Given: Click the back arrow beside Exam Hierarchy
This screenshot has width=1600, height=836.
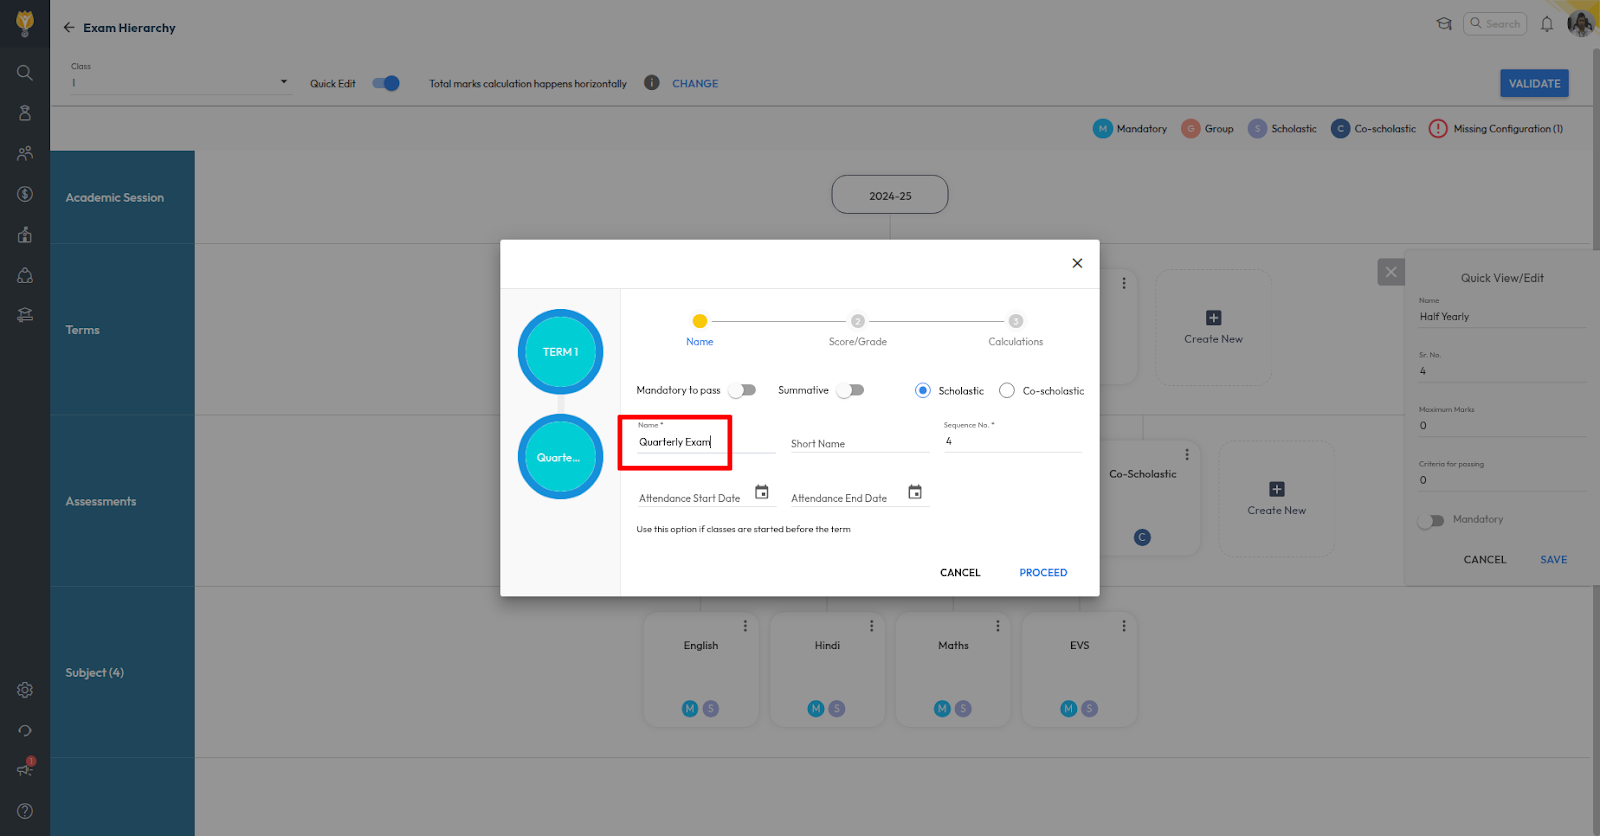Looking at the screenshot, I should [69, 28].
